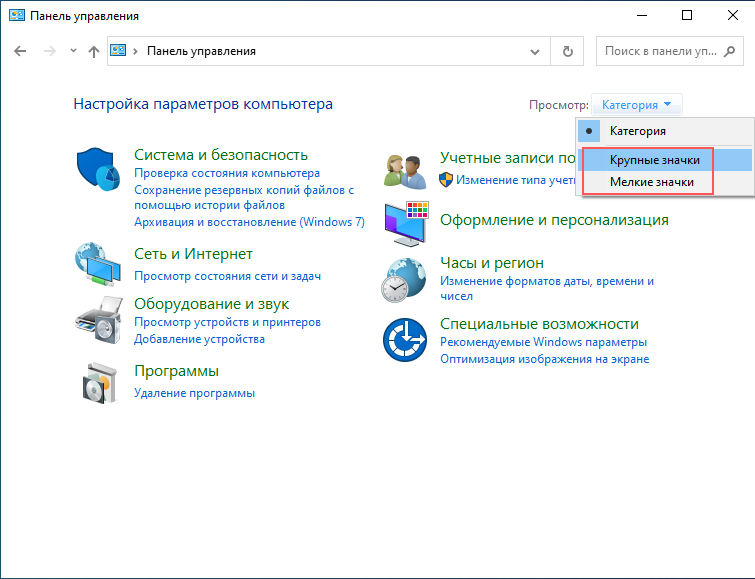Go up one level with the up arrow
Viewport: 755px width, 579px height.
click(x=94, y=51)
